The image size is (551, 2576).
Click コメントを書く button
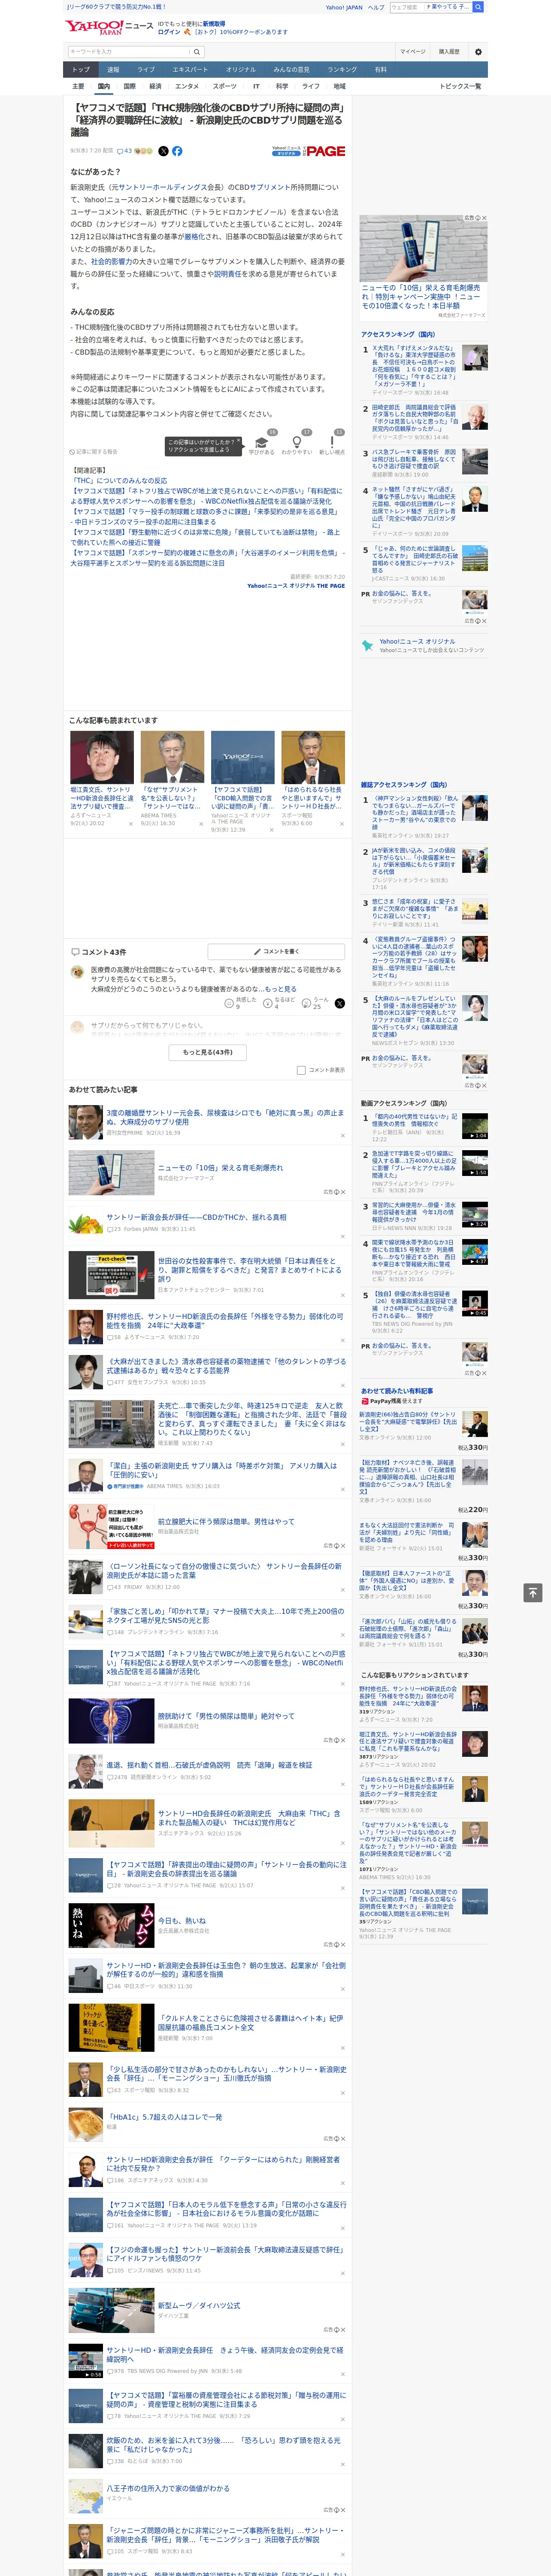276,952
